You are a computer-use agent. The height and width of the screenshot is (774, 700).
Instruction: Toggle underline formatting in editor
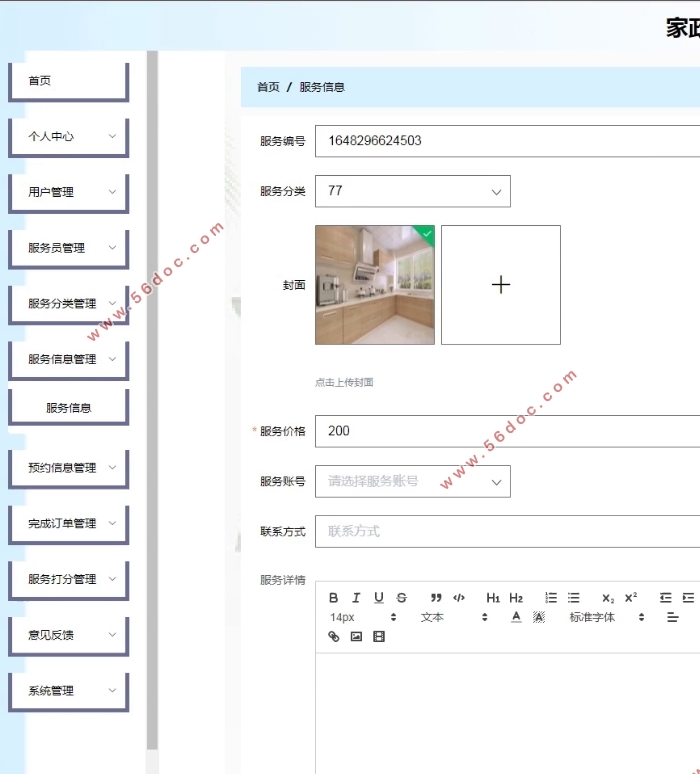pos(379,598)
